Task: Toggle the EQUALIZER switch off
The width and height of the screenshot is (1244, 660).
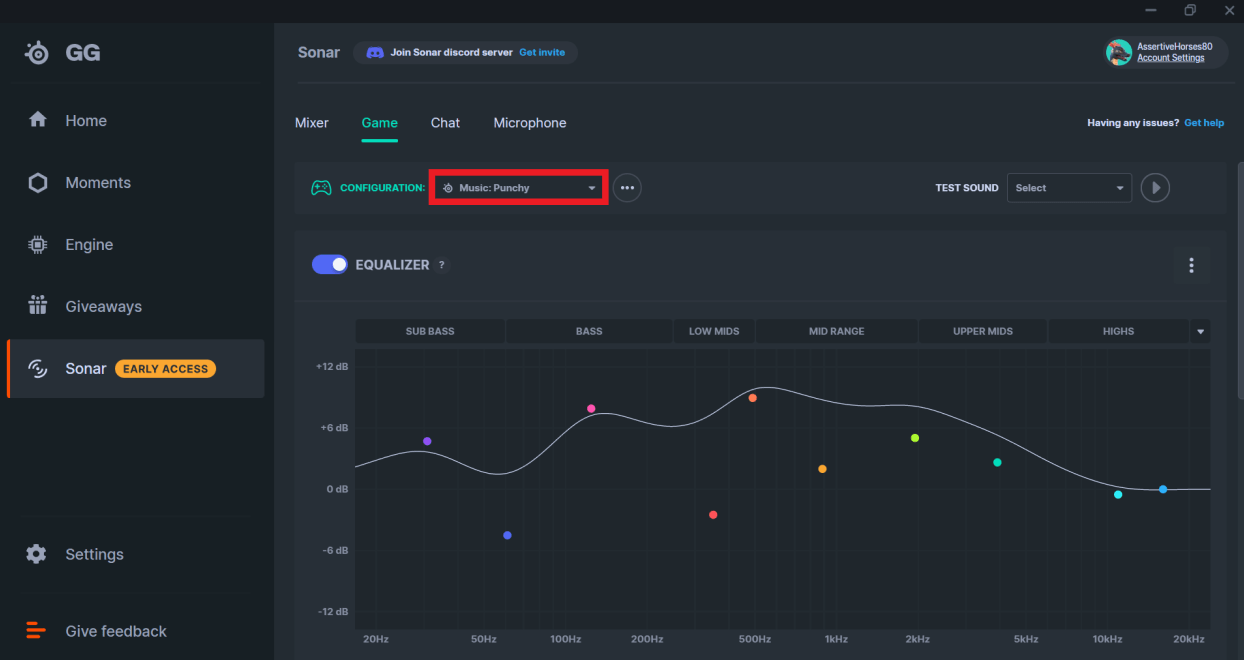Action: [x=330, y=264]
